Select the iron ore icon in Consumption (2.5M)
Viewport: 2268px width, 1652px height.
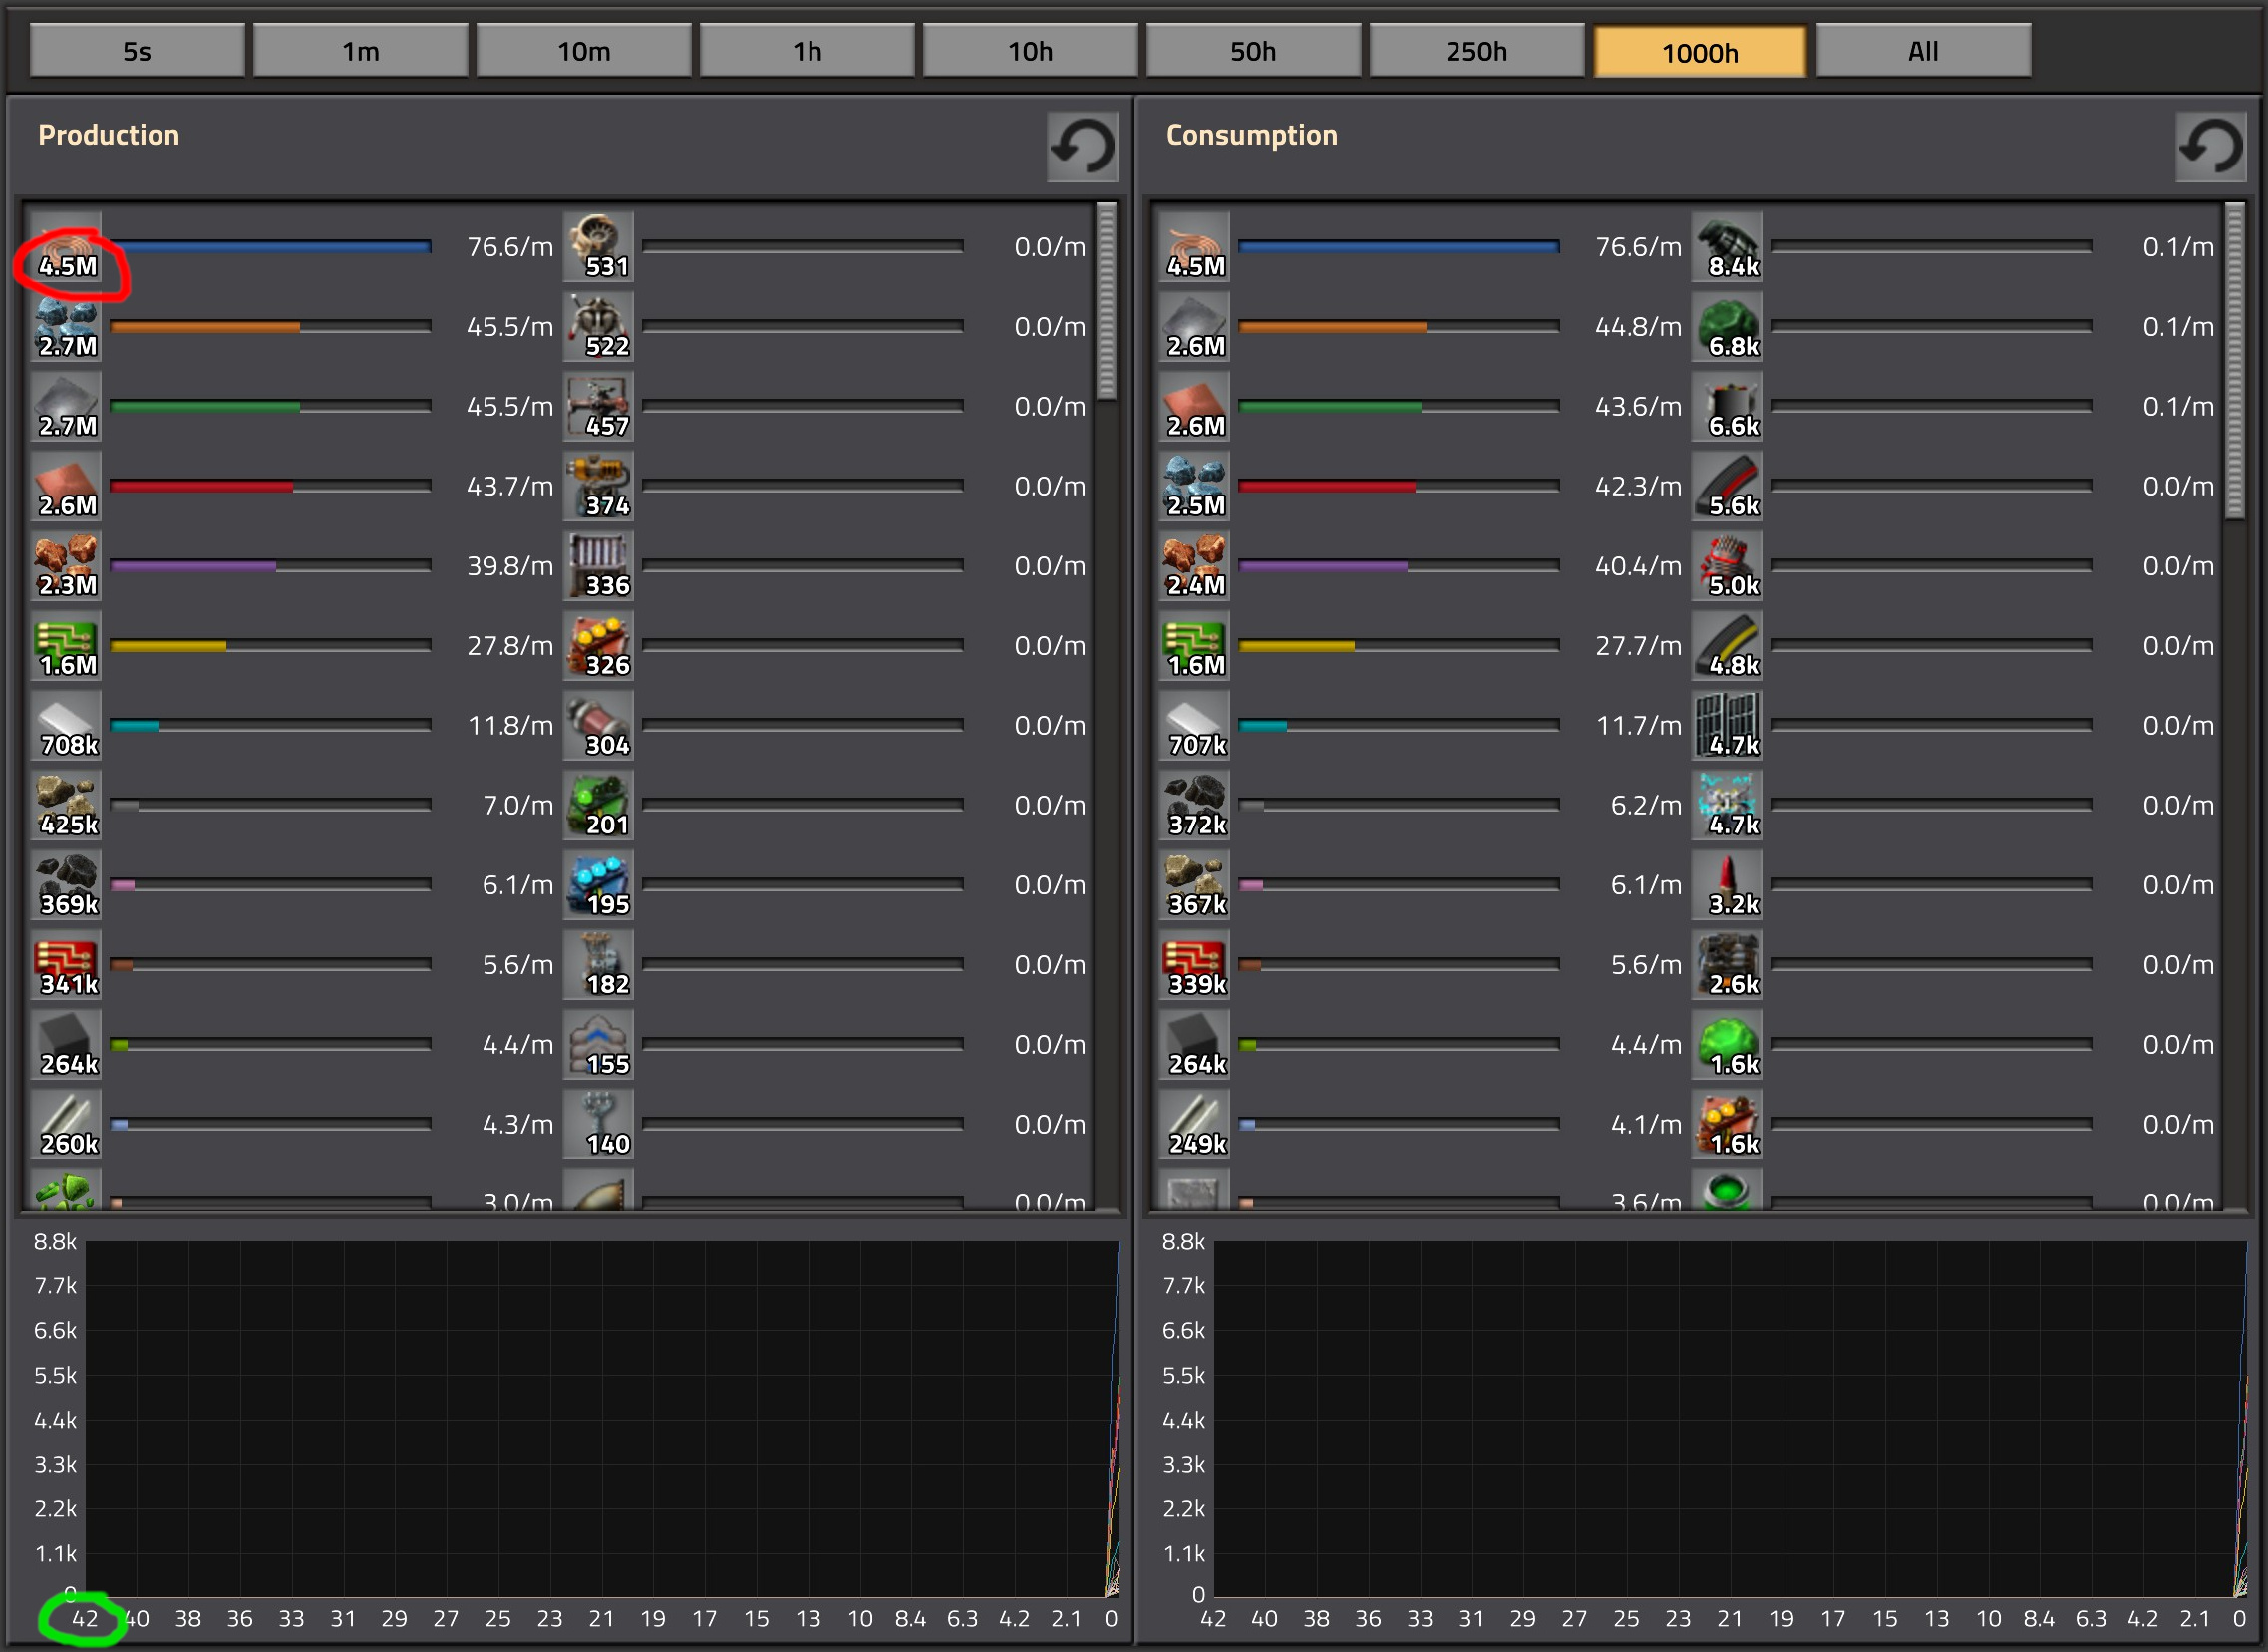pos(1195,486)
